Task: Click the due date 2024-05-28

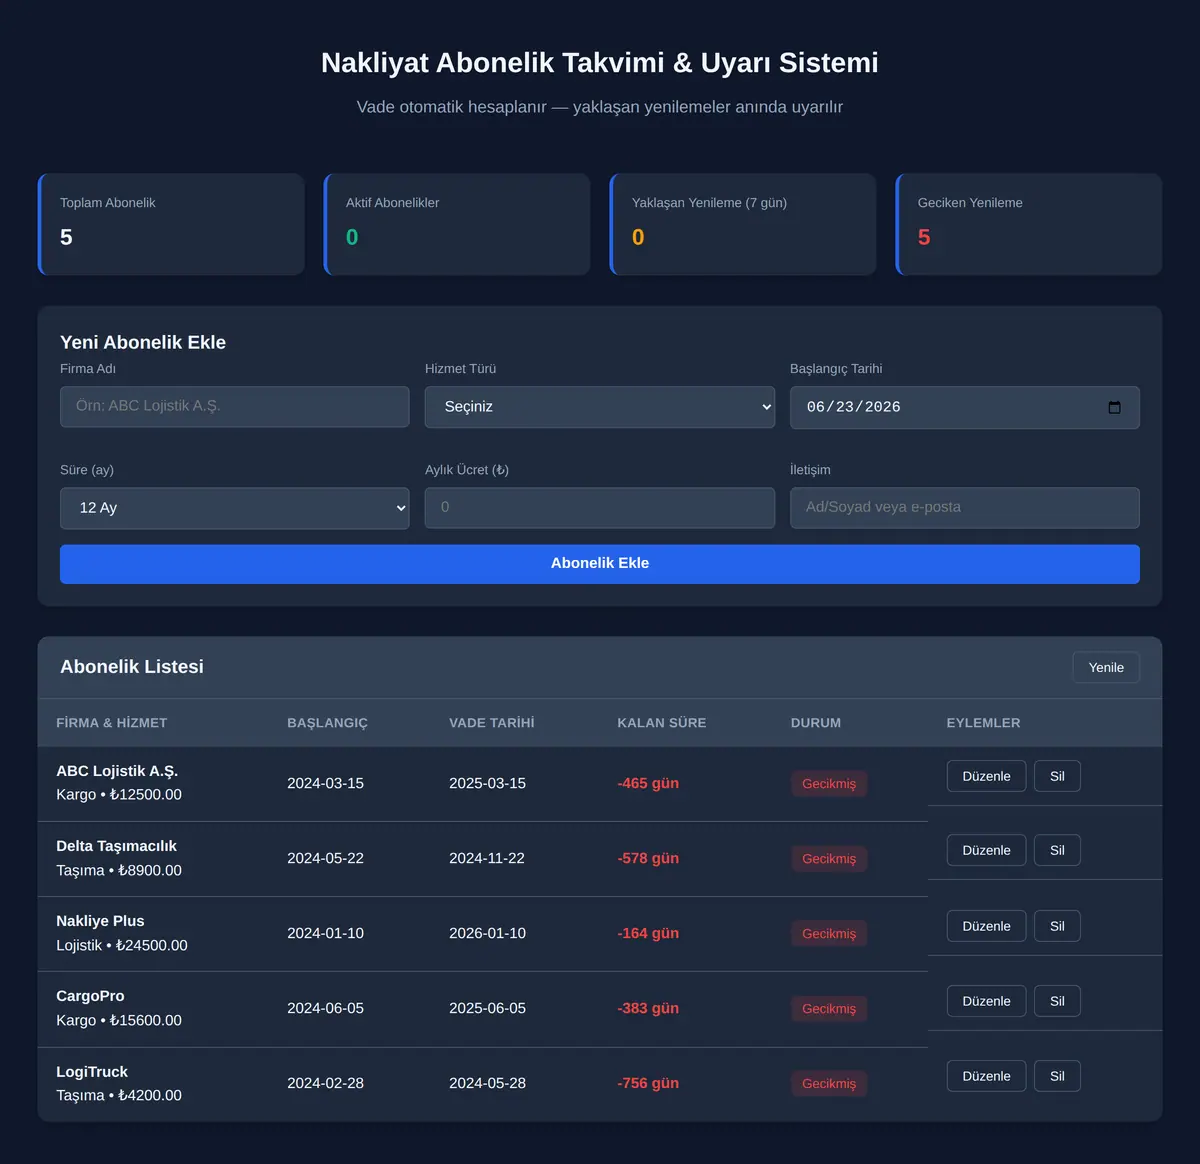Action: (487, 1084)
